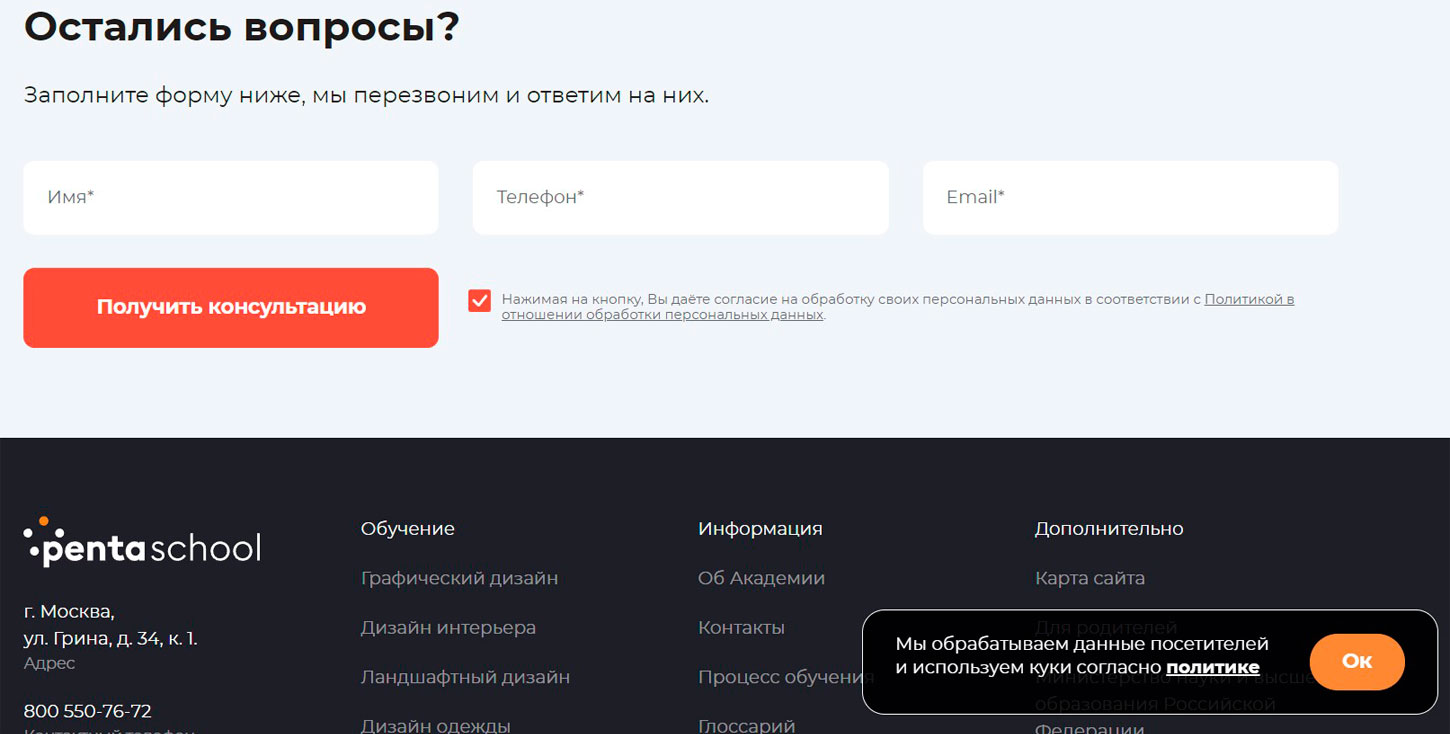Open the политике link in cookie banner

pos(1213,668)
